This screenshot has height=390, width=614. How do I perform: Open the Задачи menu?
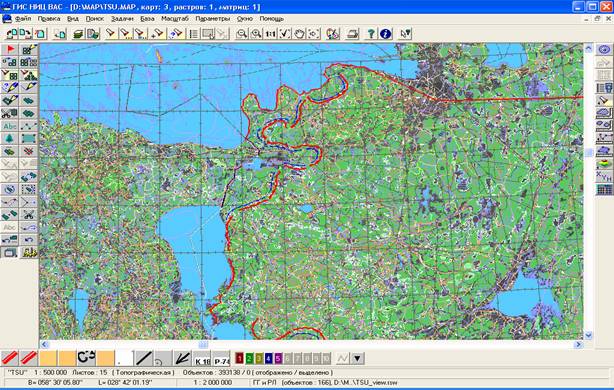tap(122, 18)
